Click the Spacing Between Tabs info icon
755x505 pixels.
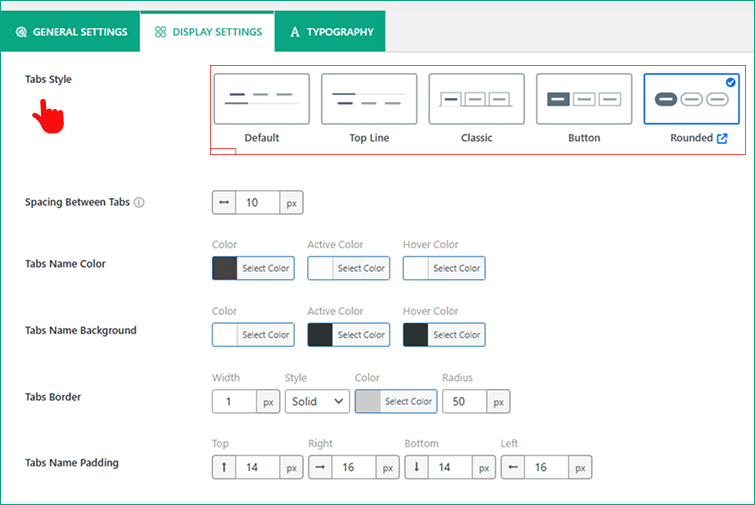point(139,202)
